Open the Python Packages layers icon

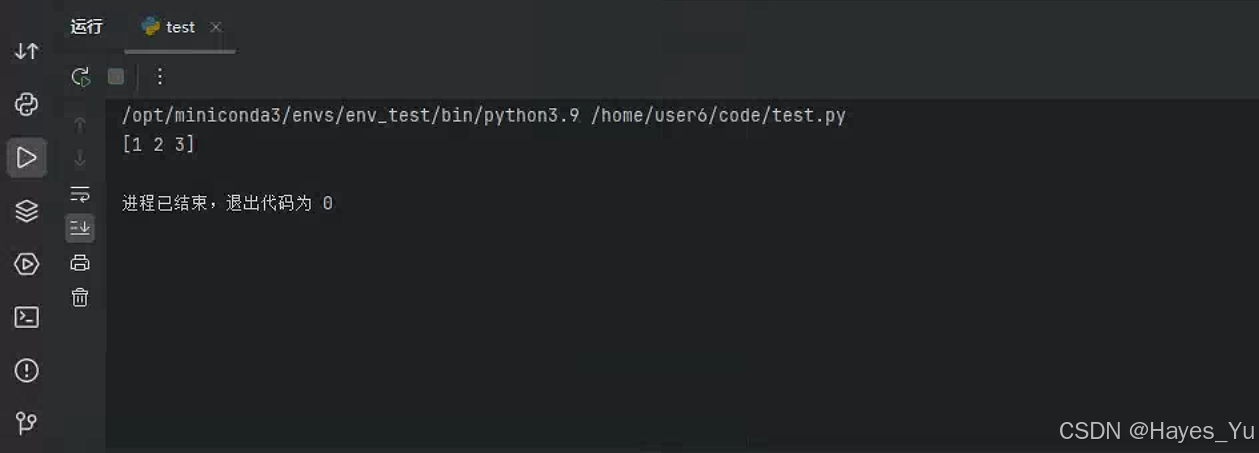pyautogui.click(x=27, y=211)
